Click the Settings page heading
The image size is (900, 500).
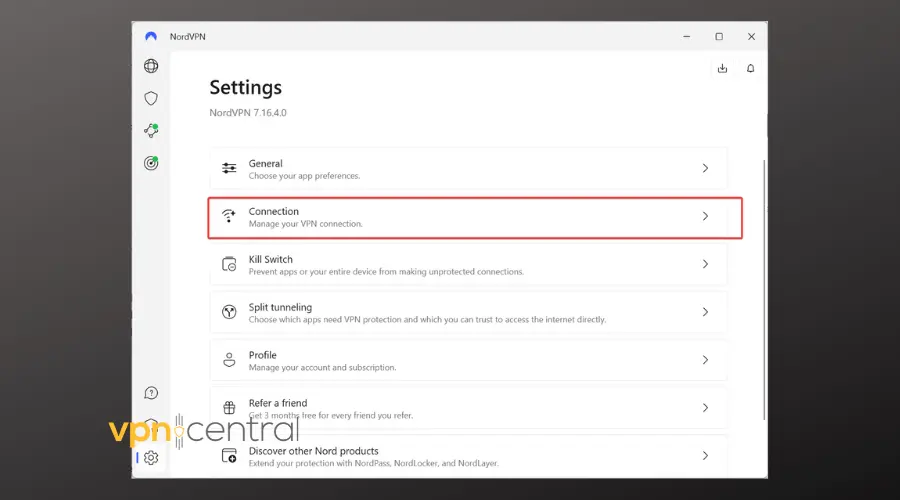point(245,87)
